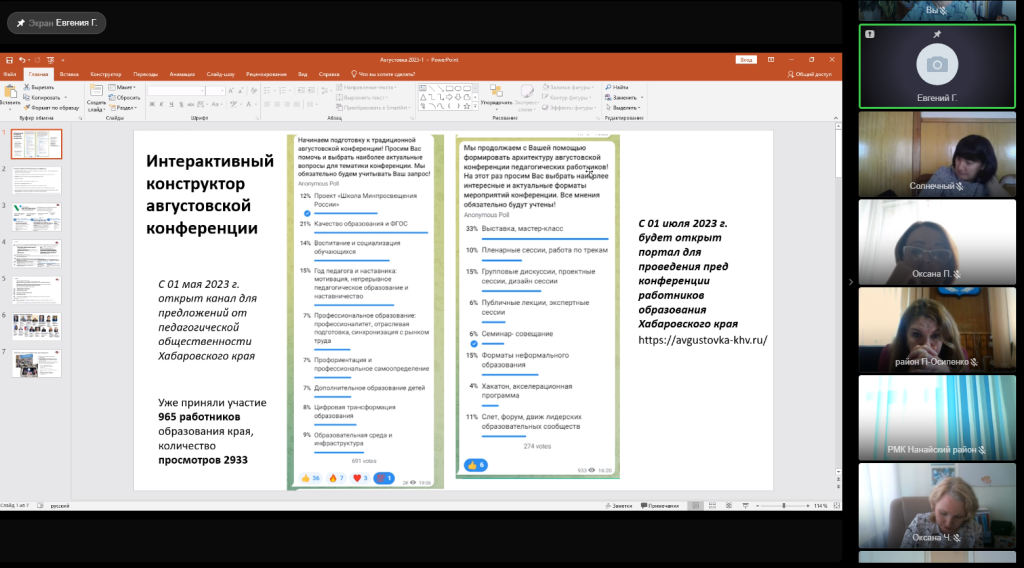Expand the shapes gallery more arrow
The image size is (1024, 568).
[475, 106]
